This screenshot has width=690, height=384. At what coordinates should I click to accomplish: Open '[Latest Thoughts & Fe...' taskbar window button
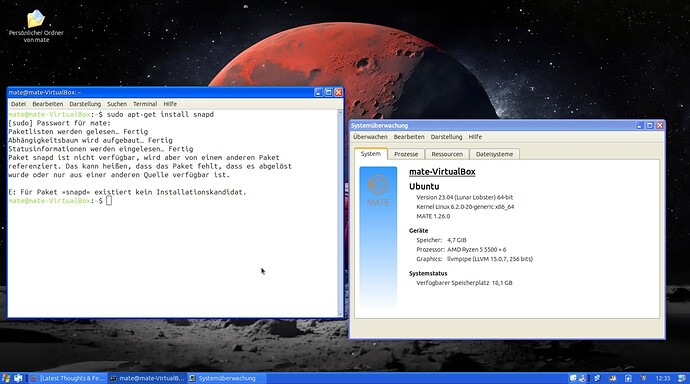click(67, 378)
